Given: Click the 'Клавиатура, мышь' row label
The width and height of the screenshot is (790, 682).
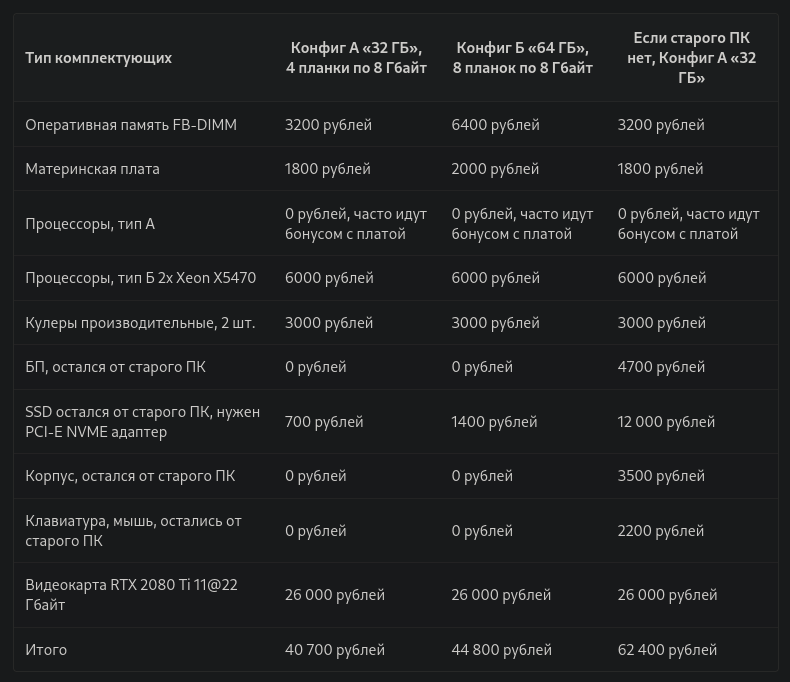Looking at the screenshot, I should point(134,531).
